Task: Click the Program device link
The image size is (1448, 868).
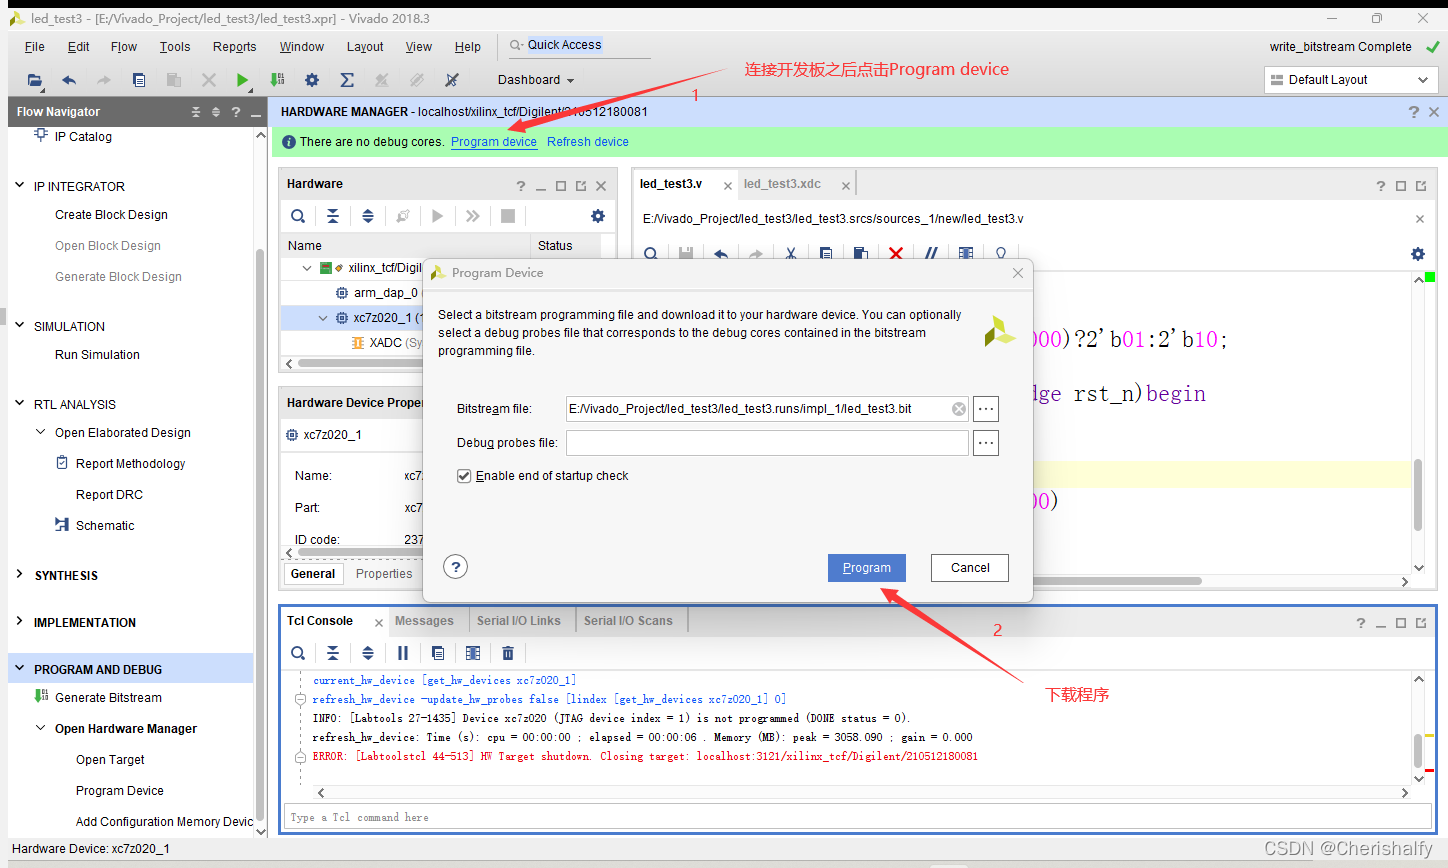Action: (494, 142)
